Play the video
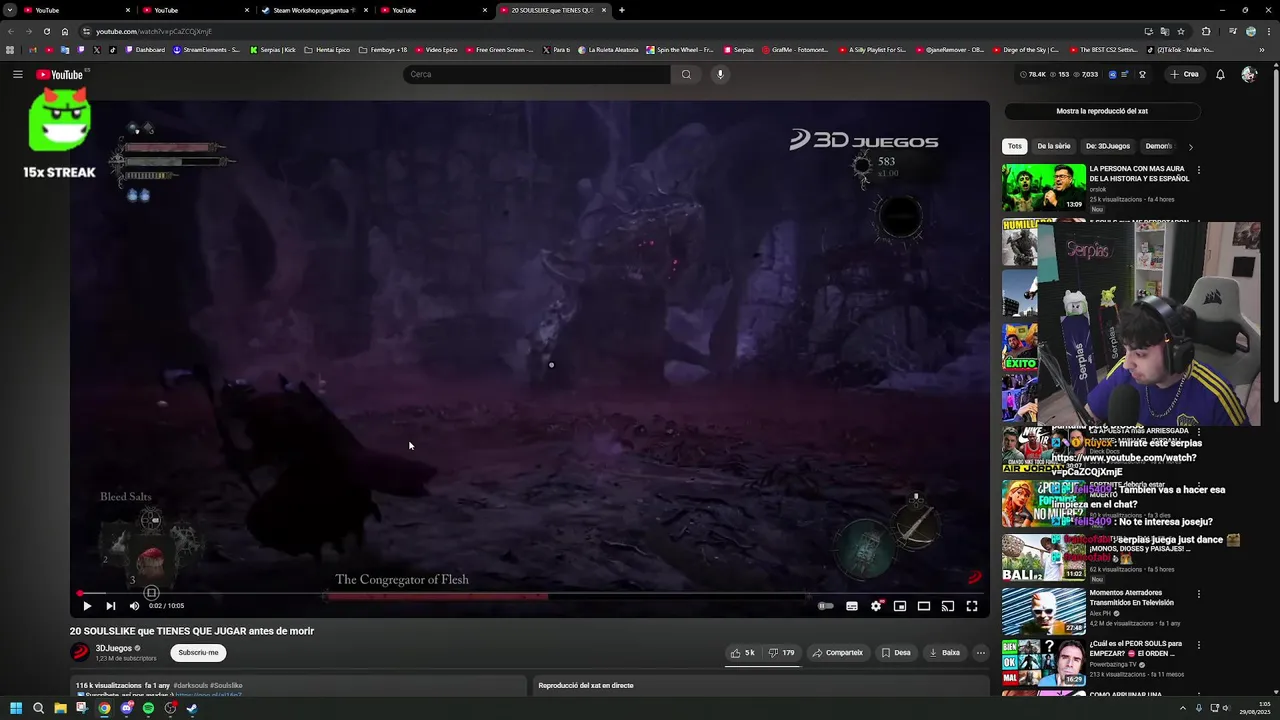The height and width of the screenshot is (720, 1280). coord(86,606)
